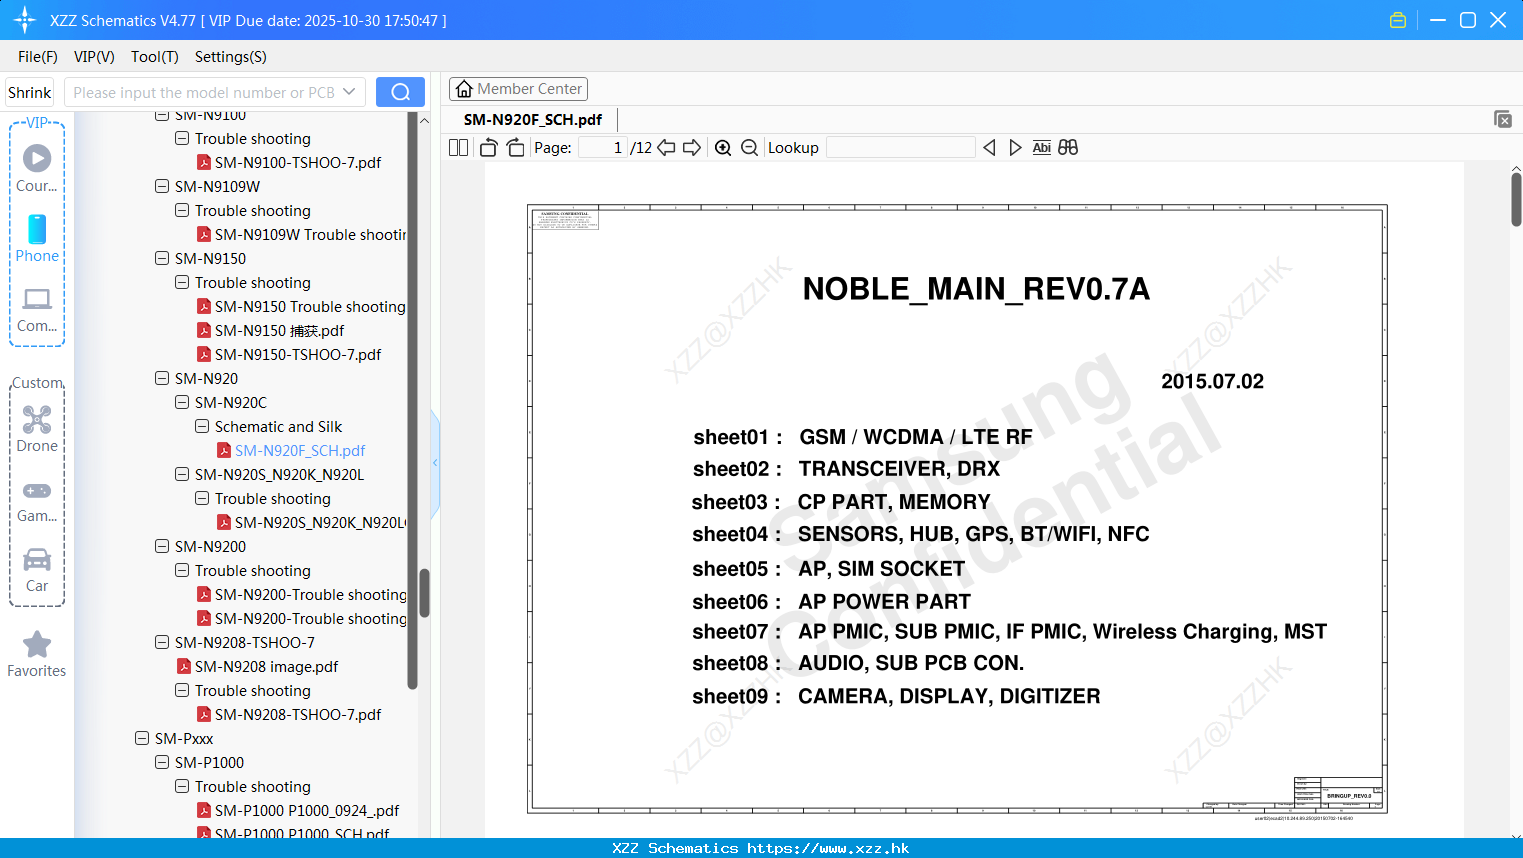Toggle whole-word match Abi icon
This screenshot has height=858, width=1523.
tap(1041, 148)
